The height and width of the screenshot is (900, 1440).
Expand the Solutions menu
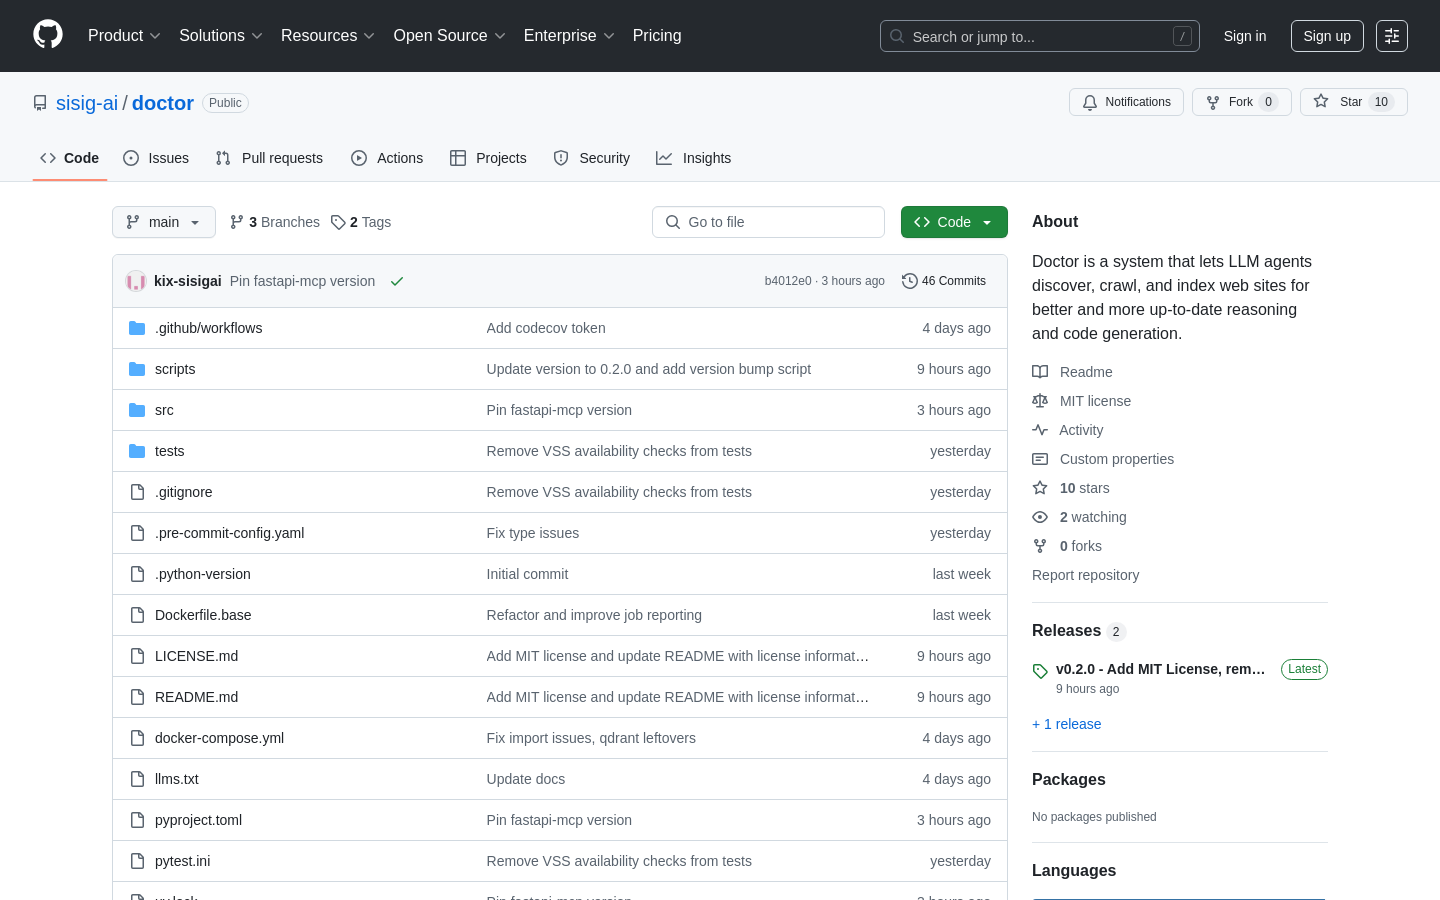pyautogui.click(x=221, y=35)
